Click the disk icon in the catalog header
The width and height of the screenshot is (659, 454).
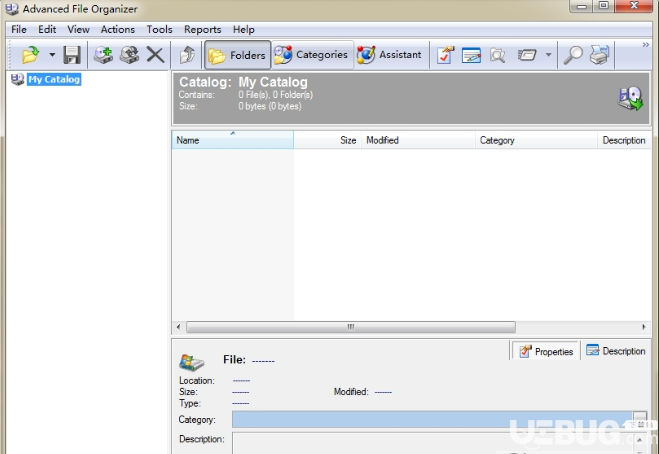pyautogui.click(x=630, y=99)
